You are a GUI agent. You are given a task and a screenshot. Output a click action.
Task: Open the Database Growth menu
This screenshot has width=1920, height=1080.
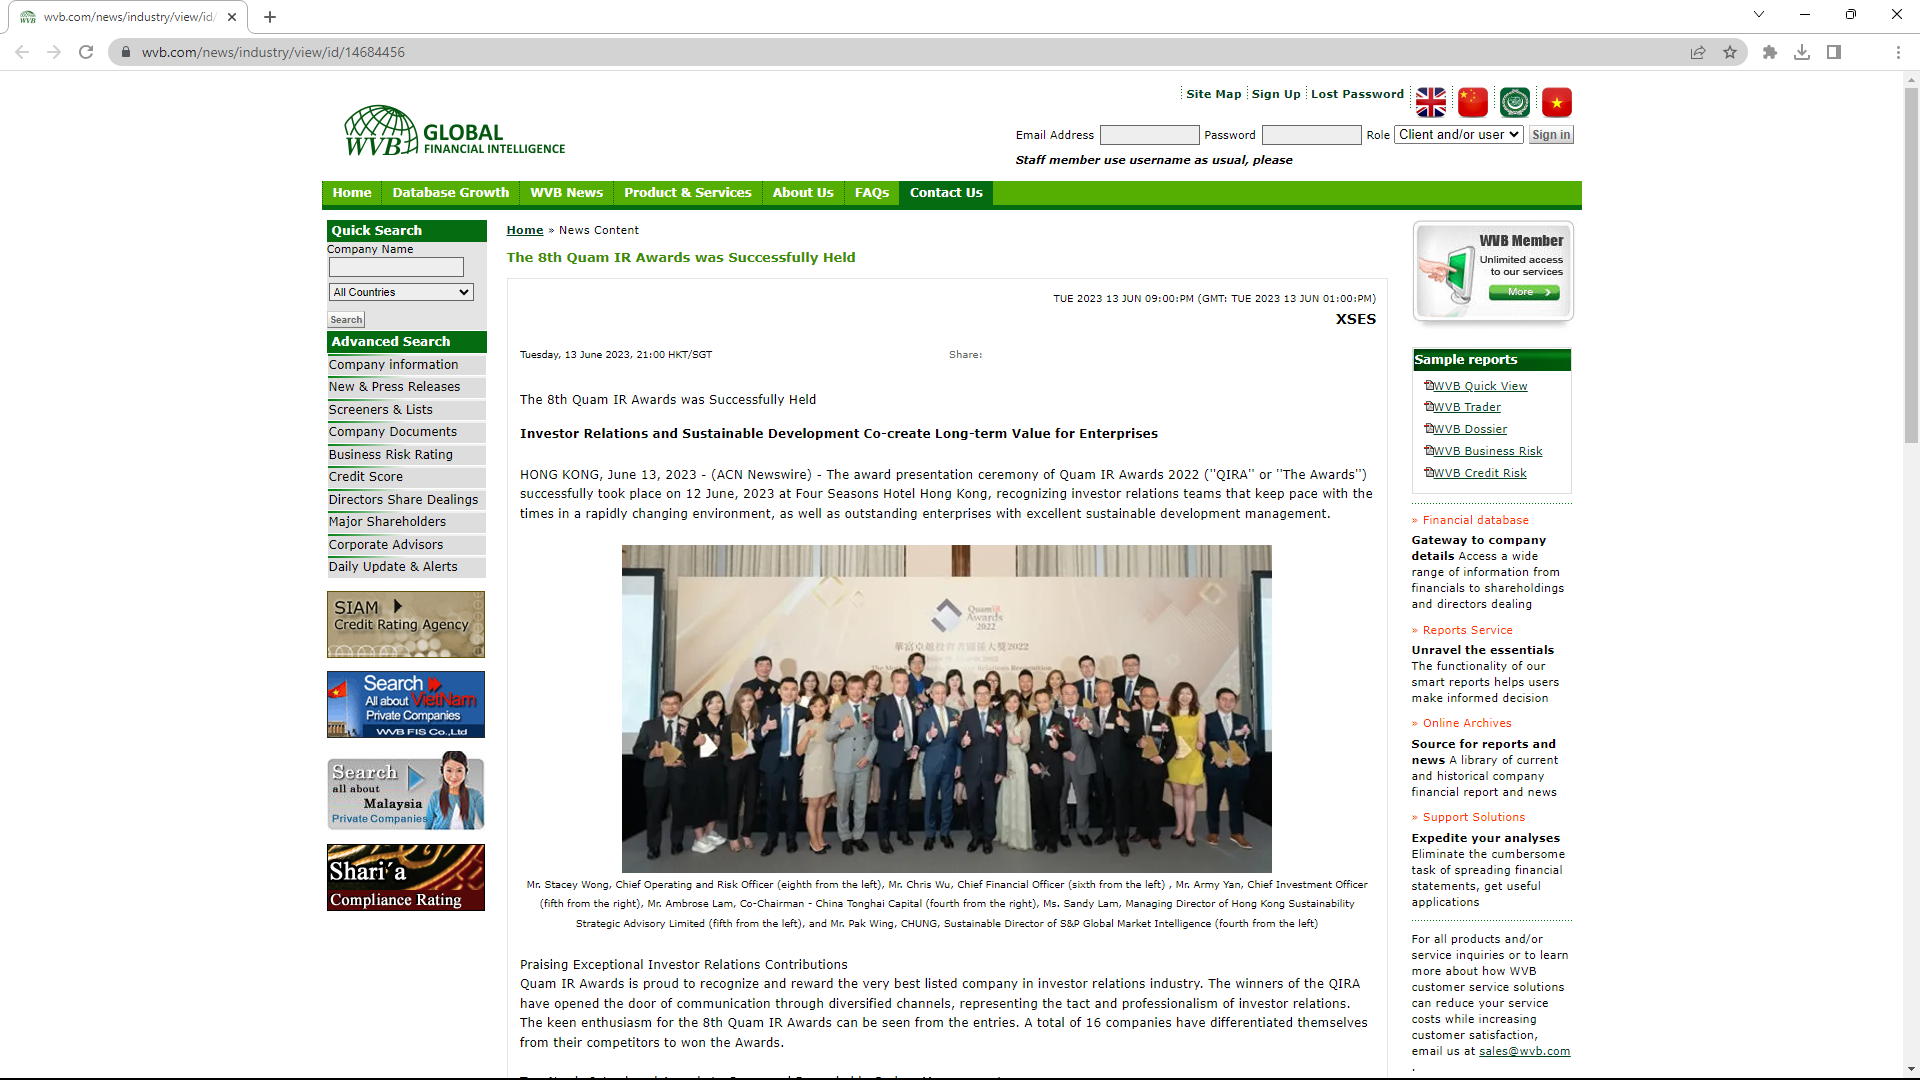450,193
